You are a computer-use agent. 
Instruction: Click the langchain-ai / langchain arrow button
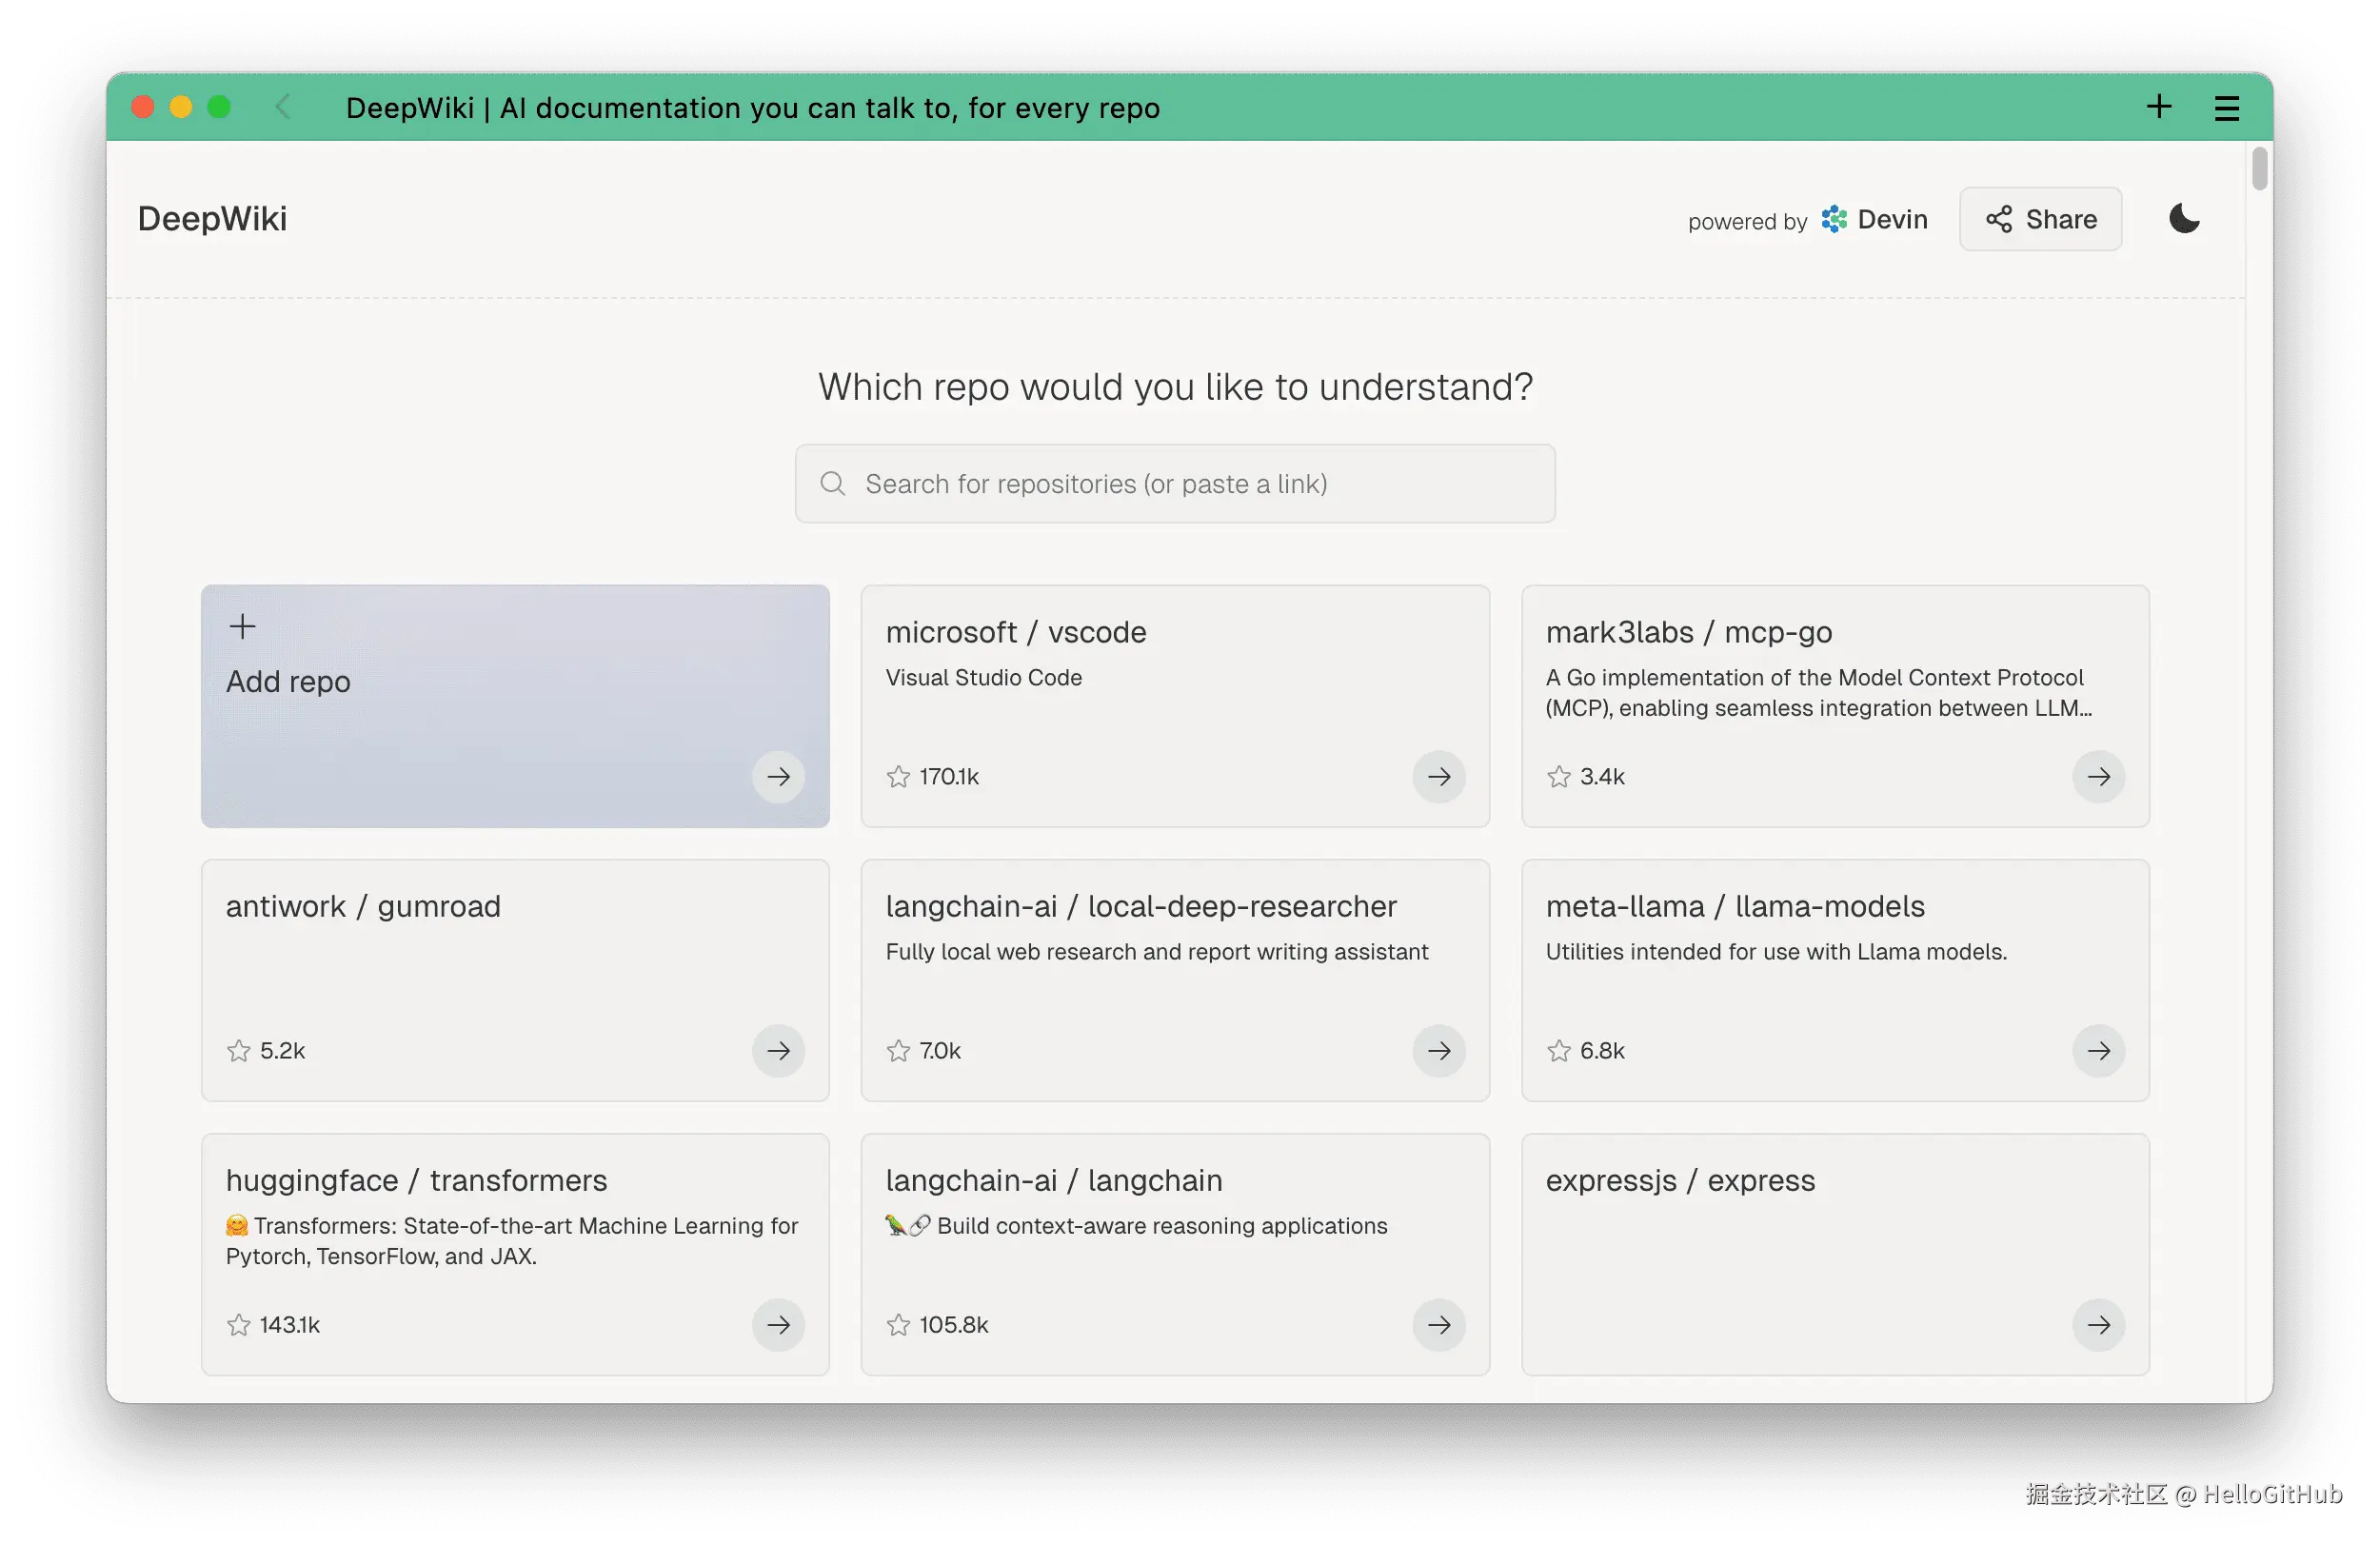pyautogui.click(x=1438, y=1325)
